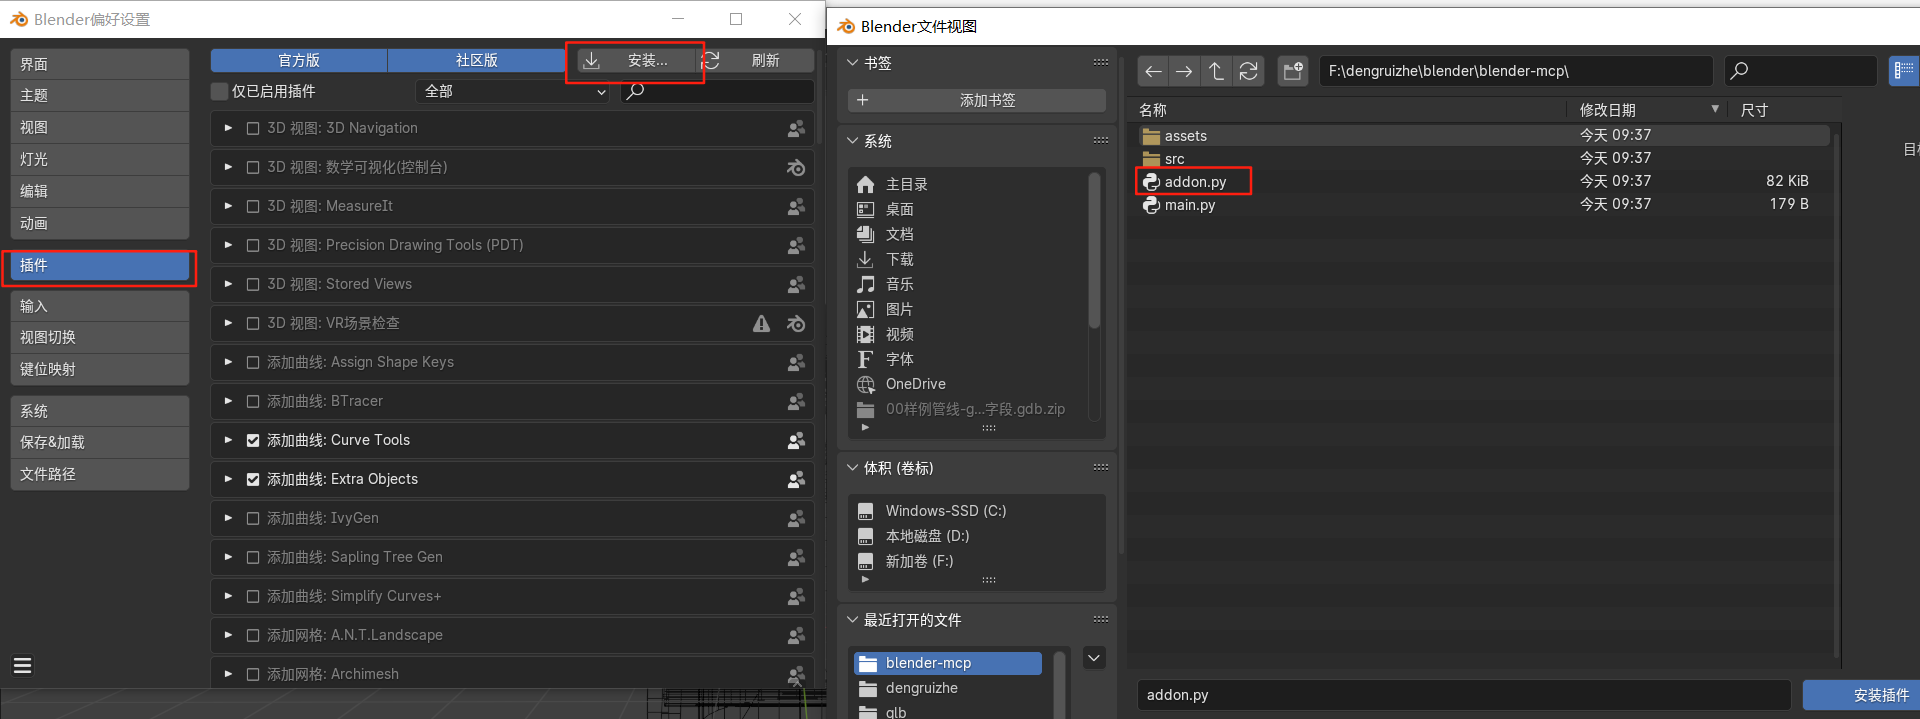This screenshot has width=1920, height=719.
Task: Click the warning icon on VR场景检查 row
Action: (762, 323)
